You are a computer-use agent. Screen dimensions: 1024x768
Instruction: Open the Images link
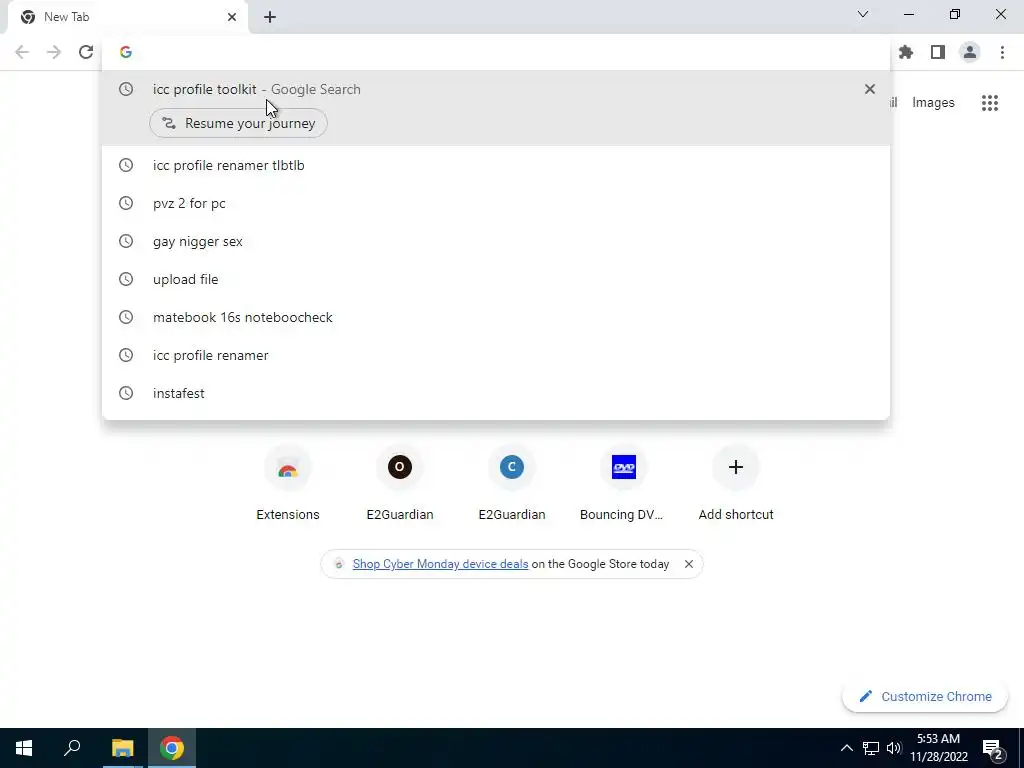[933, 103]
